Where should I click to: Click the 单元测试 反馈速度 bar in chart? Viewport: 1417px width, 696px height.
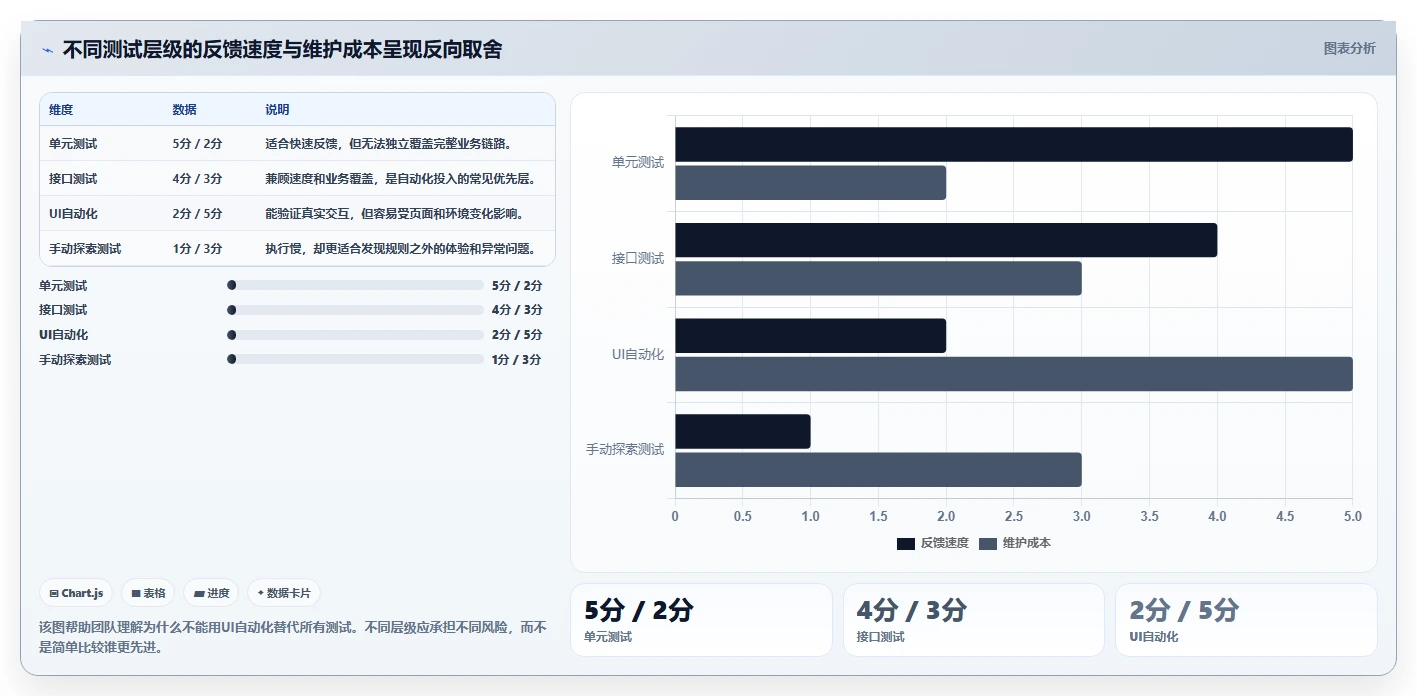[x=1014, y=144]
